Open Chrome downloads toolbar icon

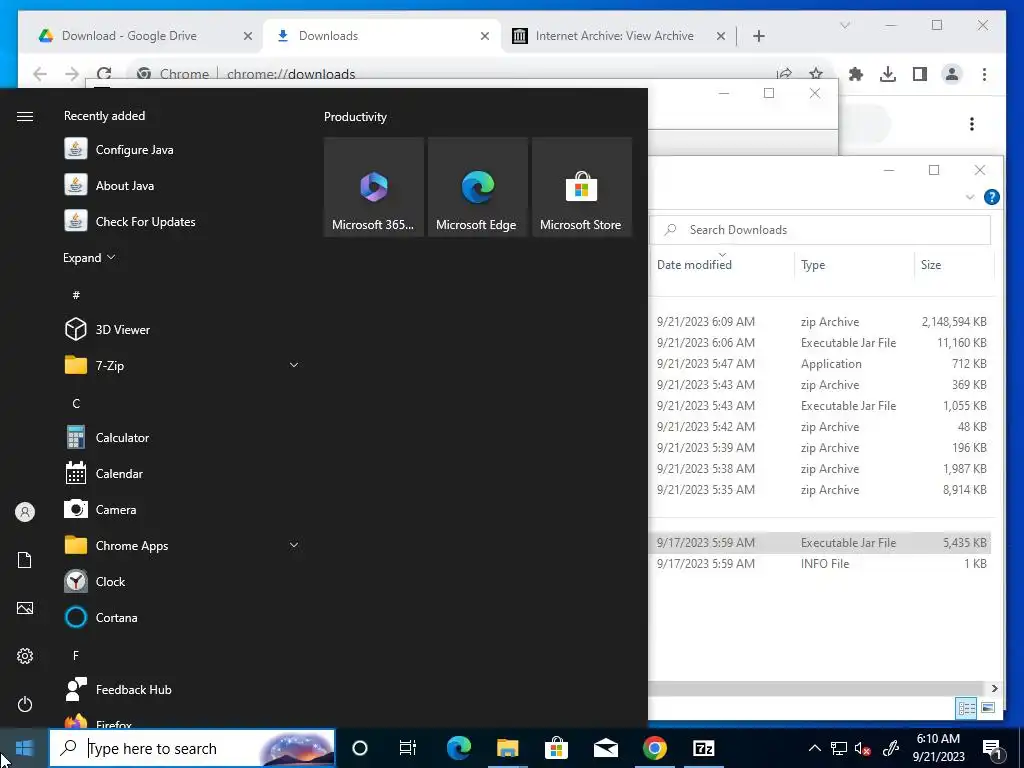[x=888, y=74]
